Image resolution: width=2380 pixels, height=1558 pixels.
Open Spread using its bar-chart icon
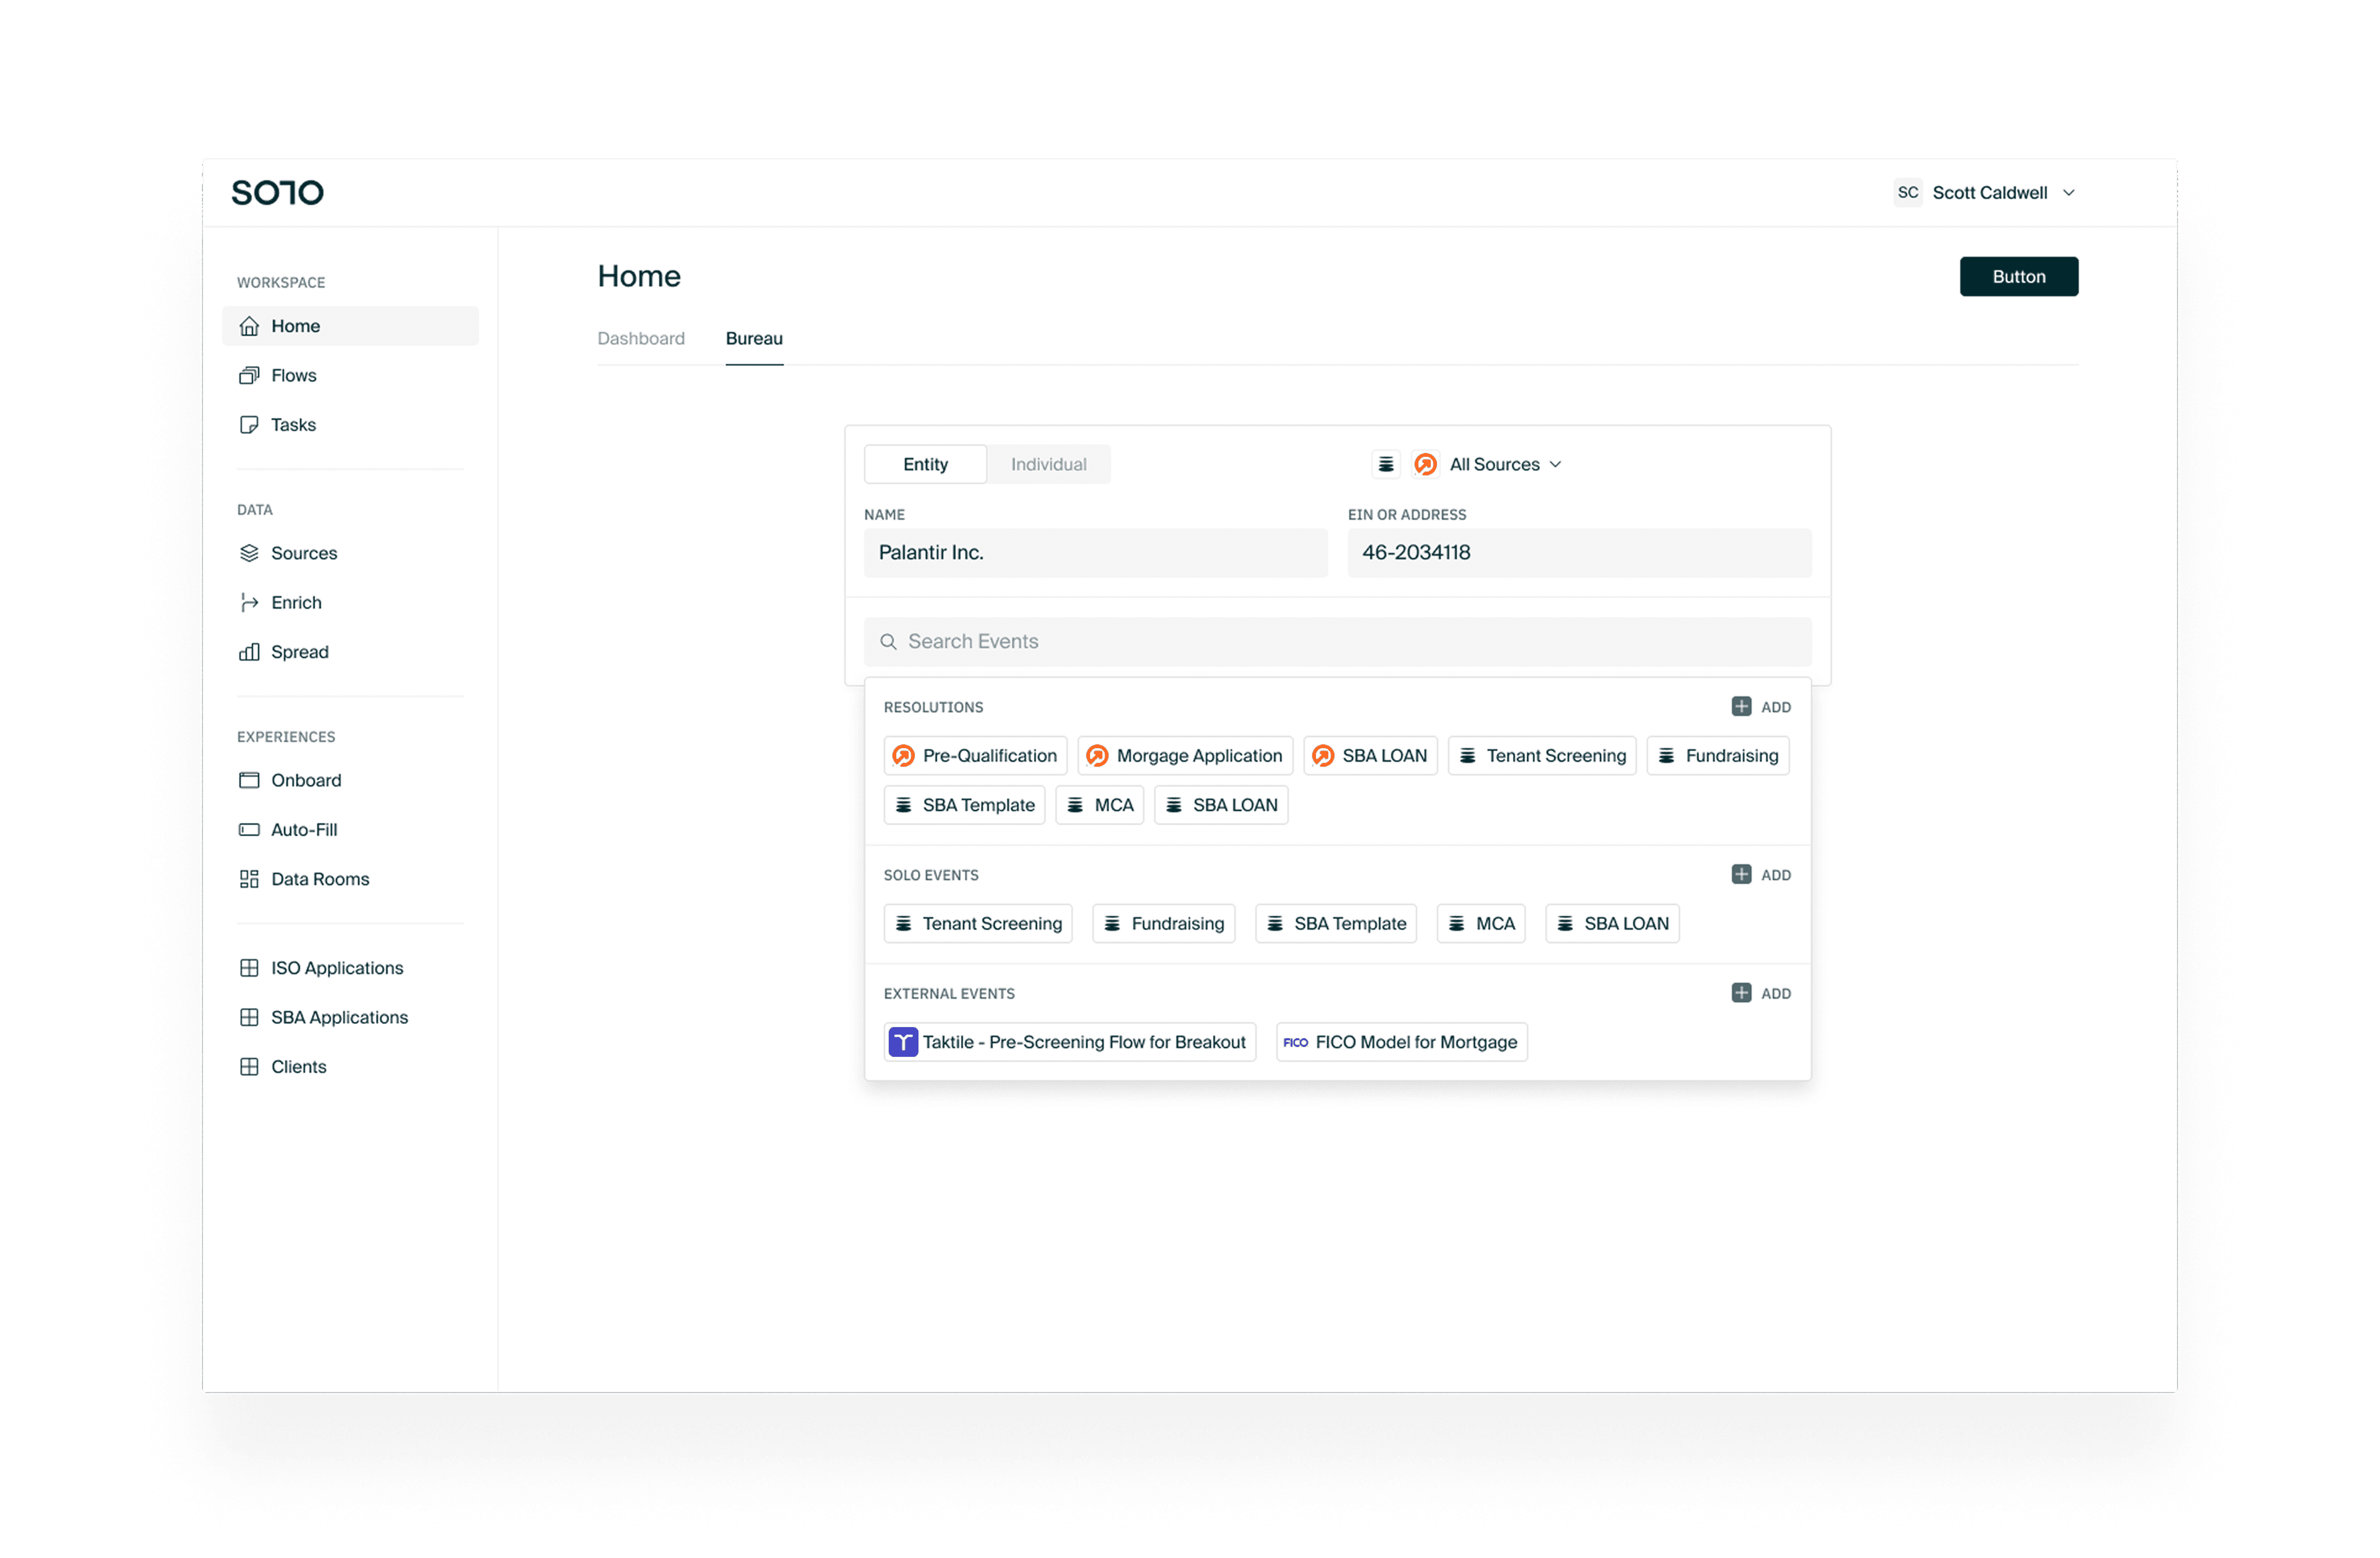[x=249, y=652]
